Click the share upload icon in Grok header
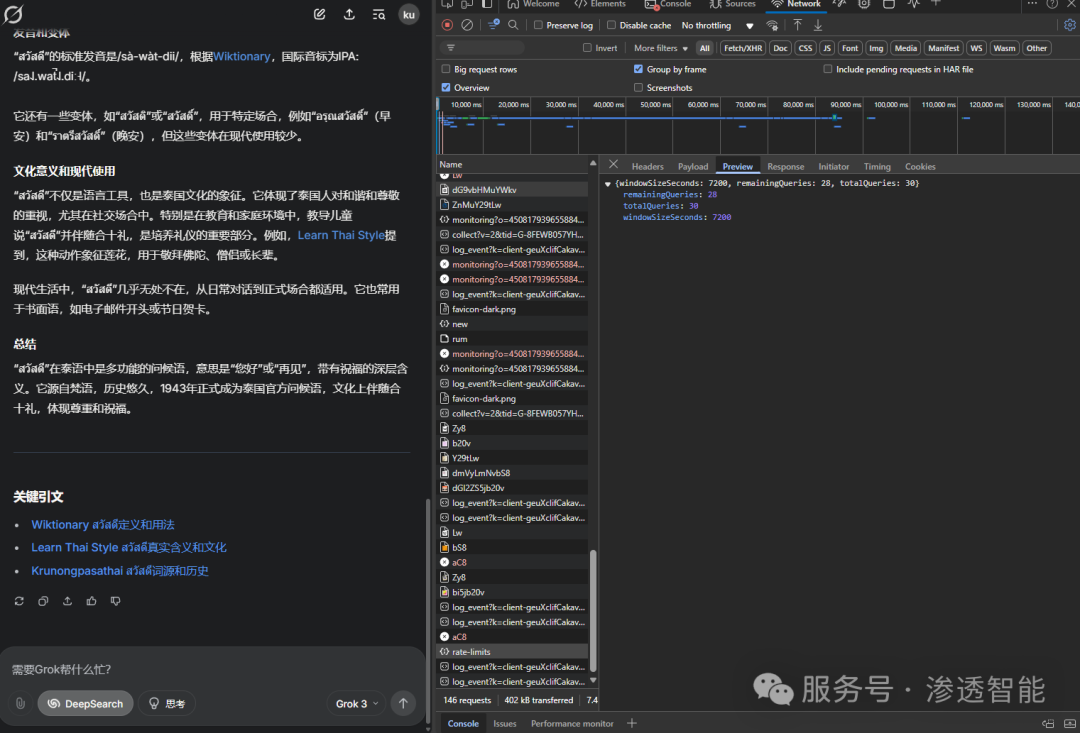Screen dimensions: 1080x733 pos(349,14)
